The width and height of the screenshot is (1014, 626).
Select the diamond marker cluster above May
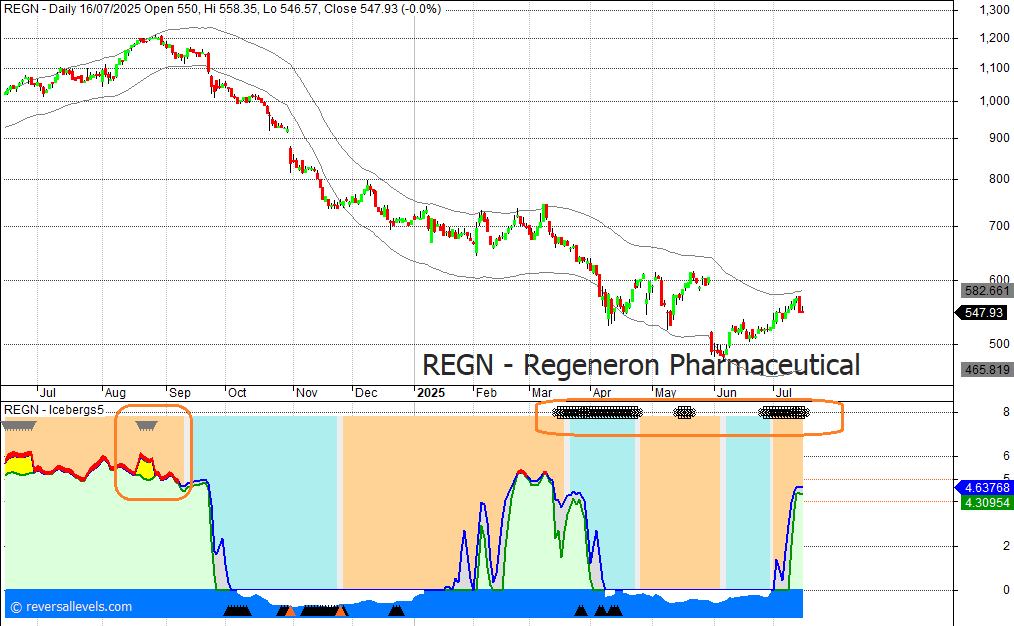(x=684, y=413)
